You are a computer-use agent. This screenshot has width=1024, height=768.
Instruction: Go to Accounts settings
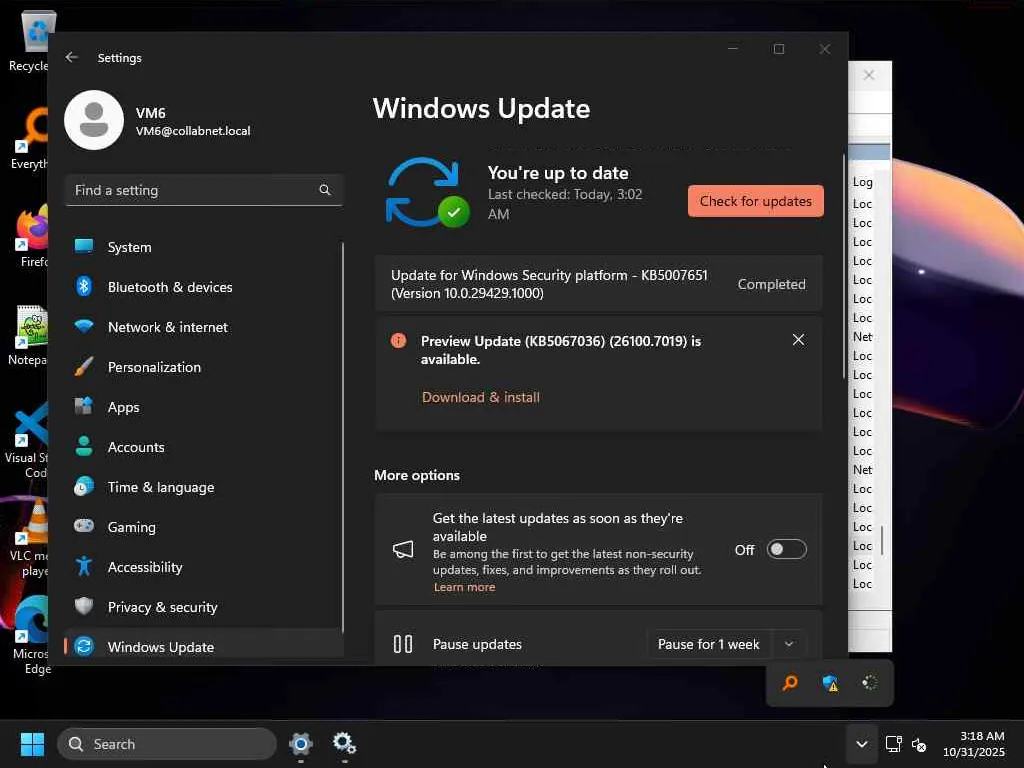204,447
